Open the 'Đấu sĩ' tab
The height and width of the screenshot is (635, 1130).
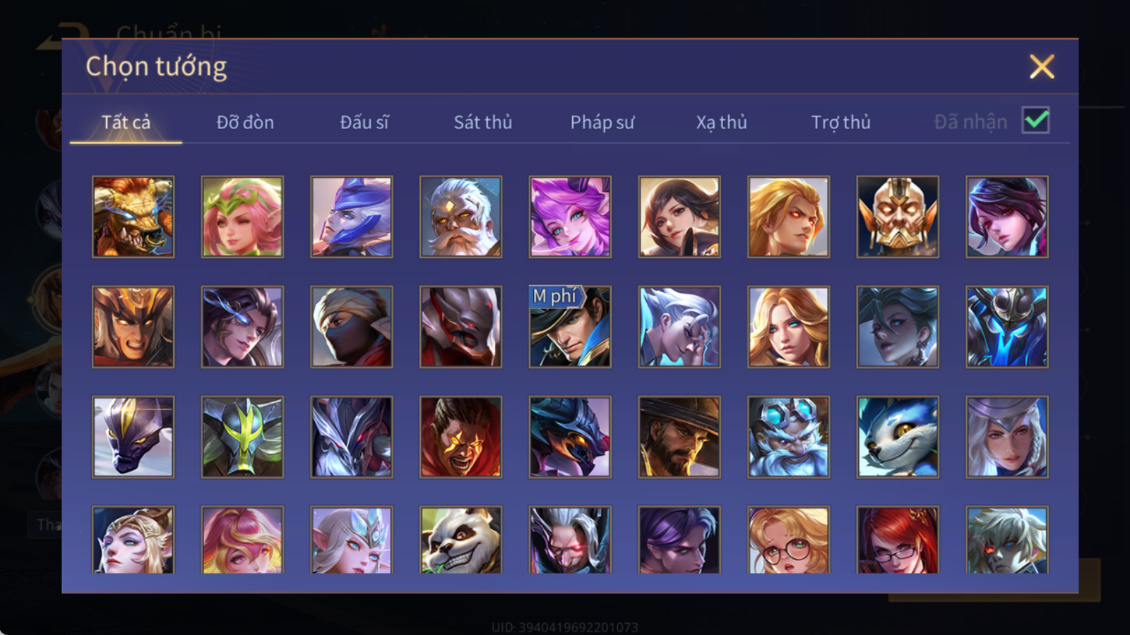point(364,122)
